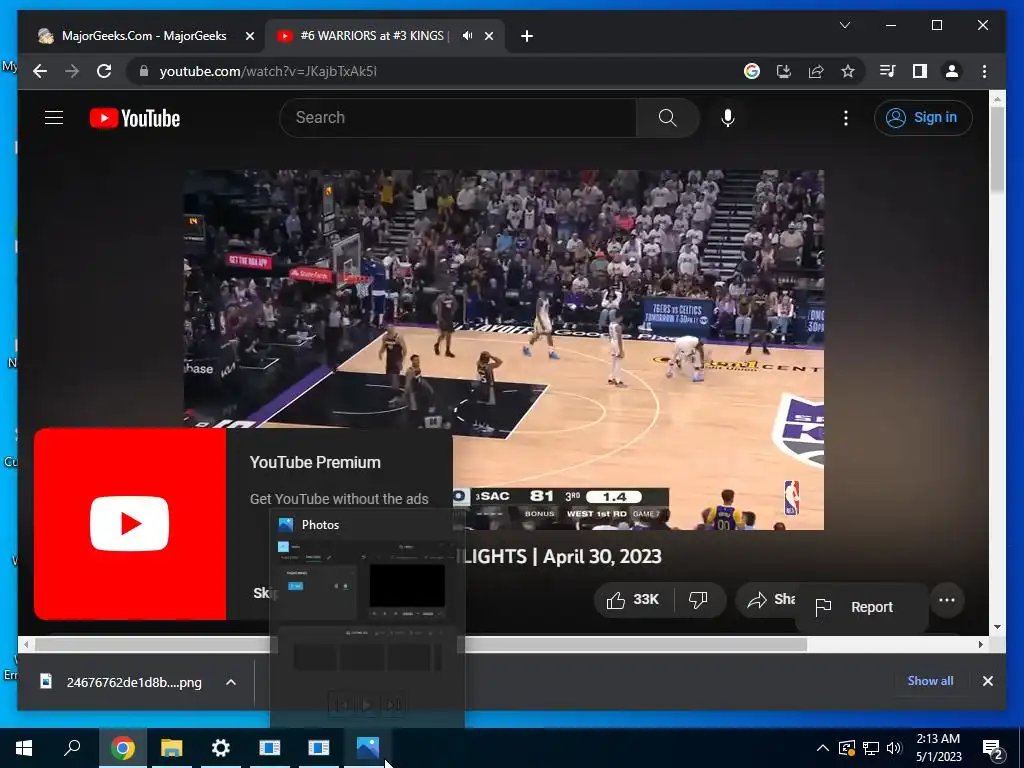Screen dimensions: 1024x768
Task: Open the volume control in system tray
Action: 894,748
